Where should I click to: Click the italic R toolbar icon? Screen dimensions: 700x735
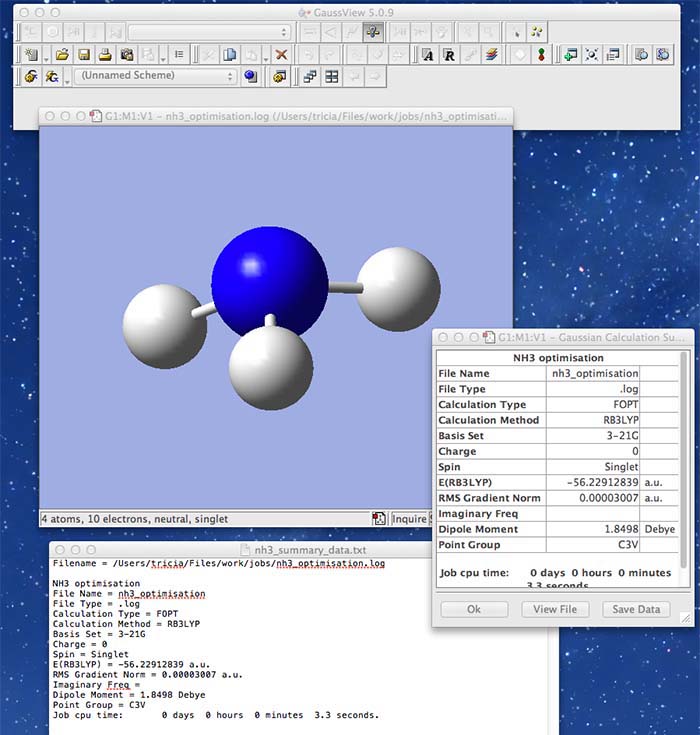click(450, 54)
